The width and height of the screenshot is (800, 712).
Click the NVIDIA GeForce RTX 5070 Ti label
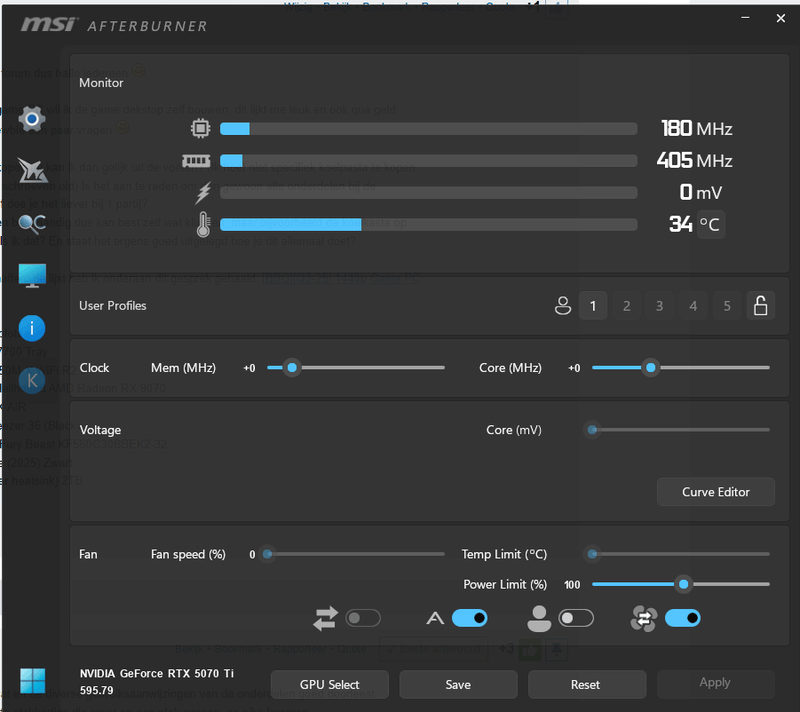(157, 673)
